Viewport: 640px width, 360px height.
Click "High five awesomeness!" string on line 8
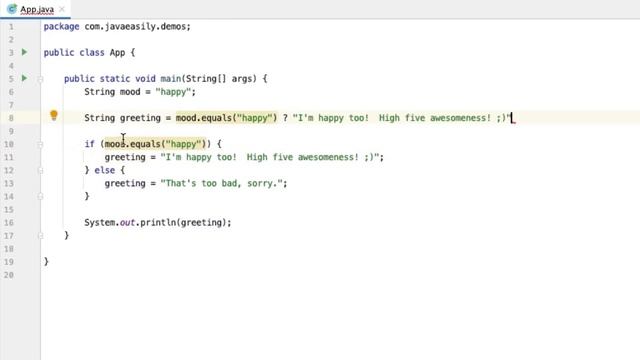pos(435,118)
